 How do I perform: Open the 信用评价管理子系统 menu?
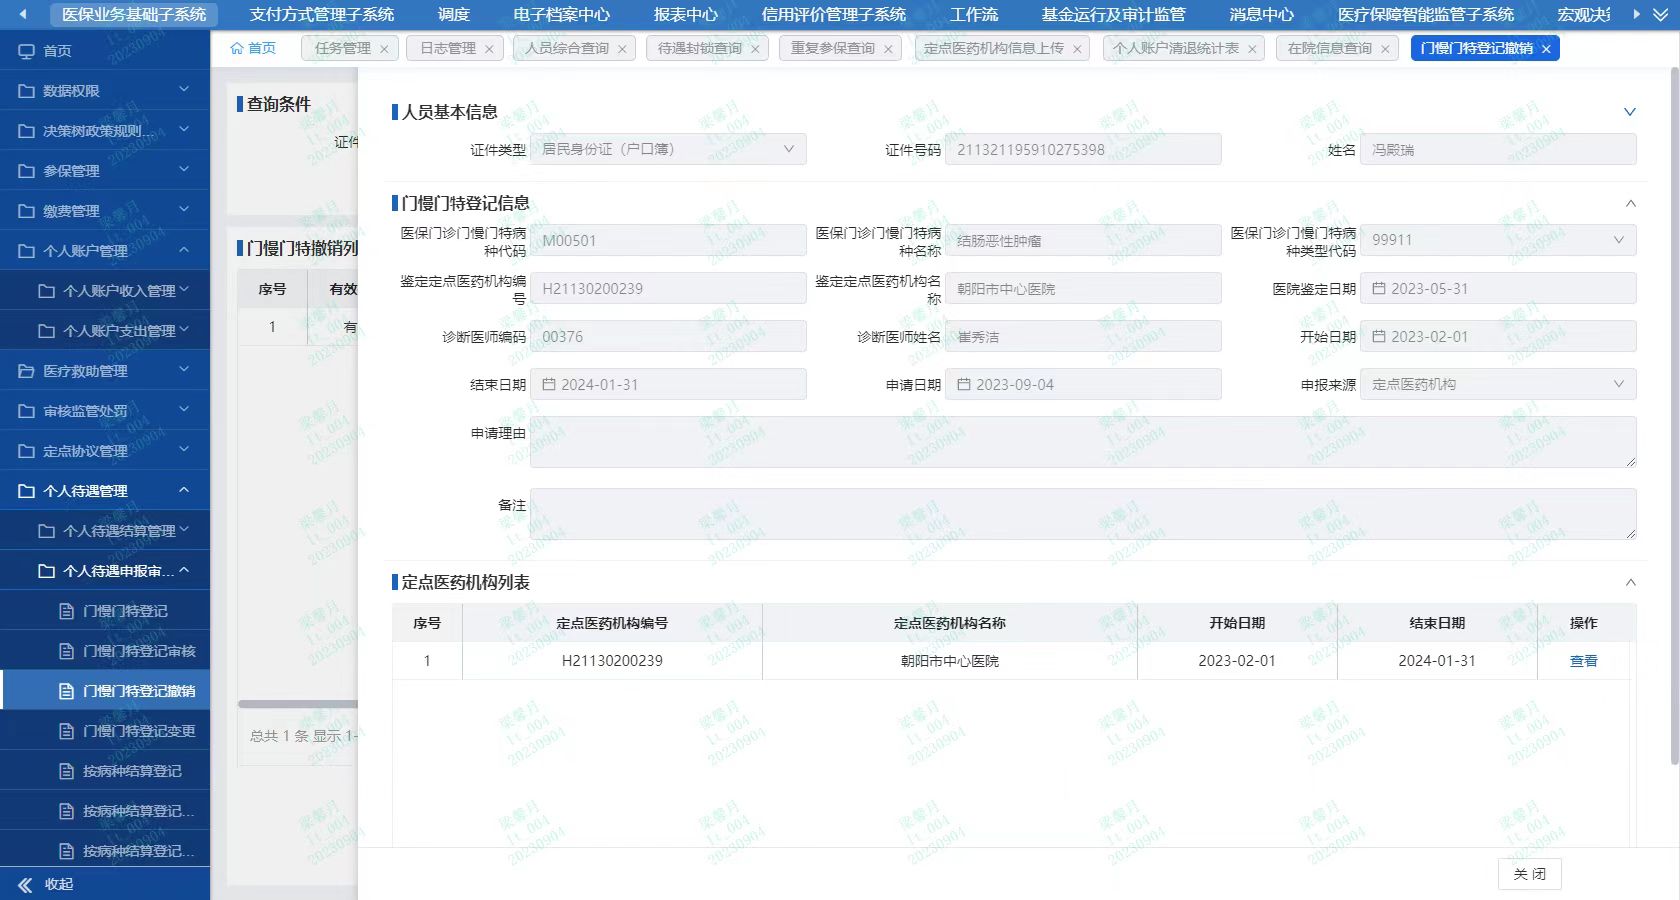pos(834,14)
